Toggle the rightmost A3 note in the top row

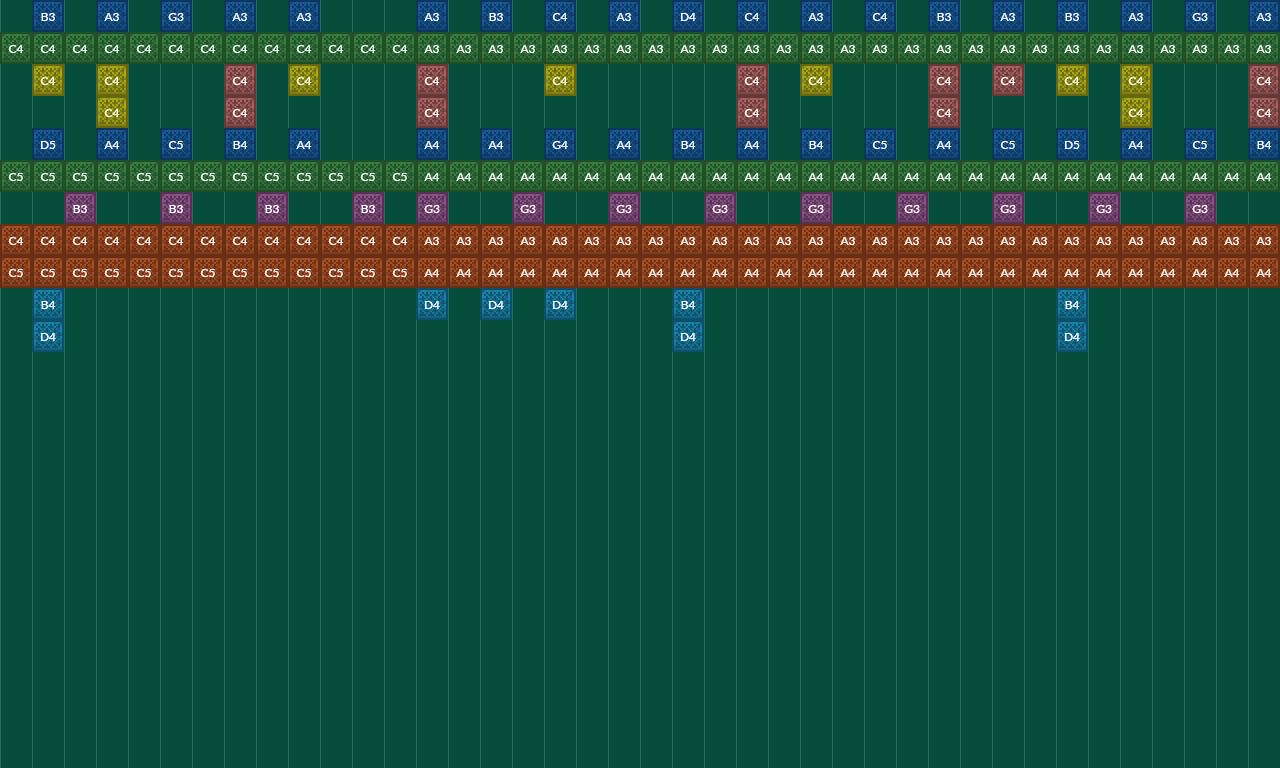1264,16
